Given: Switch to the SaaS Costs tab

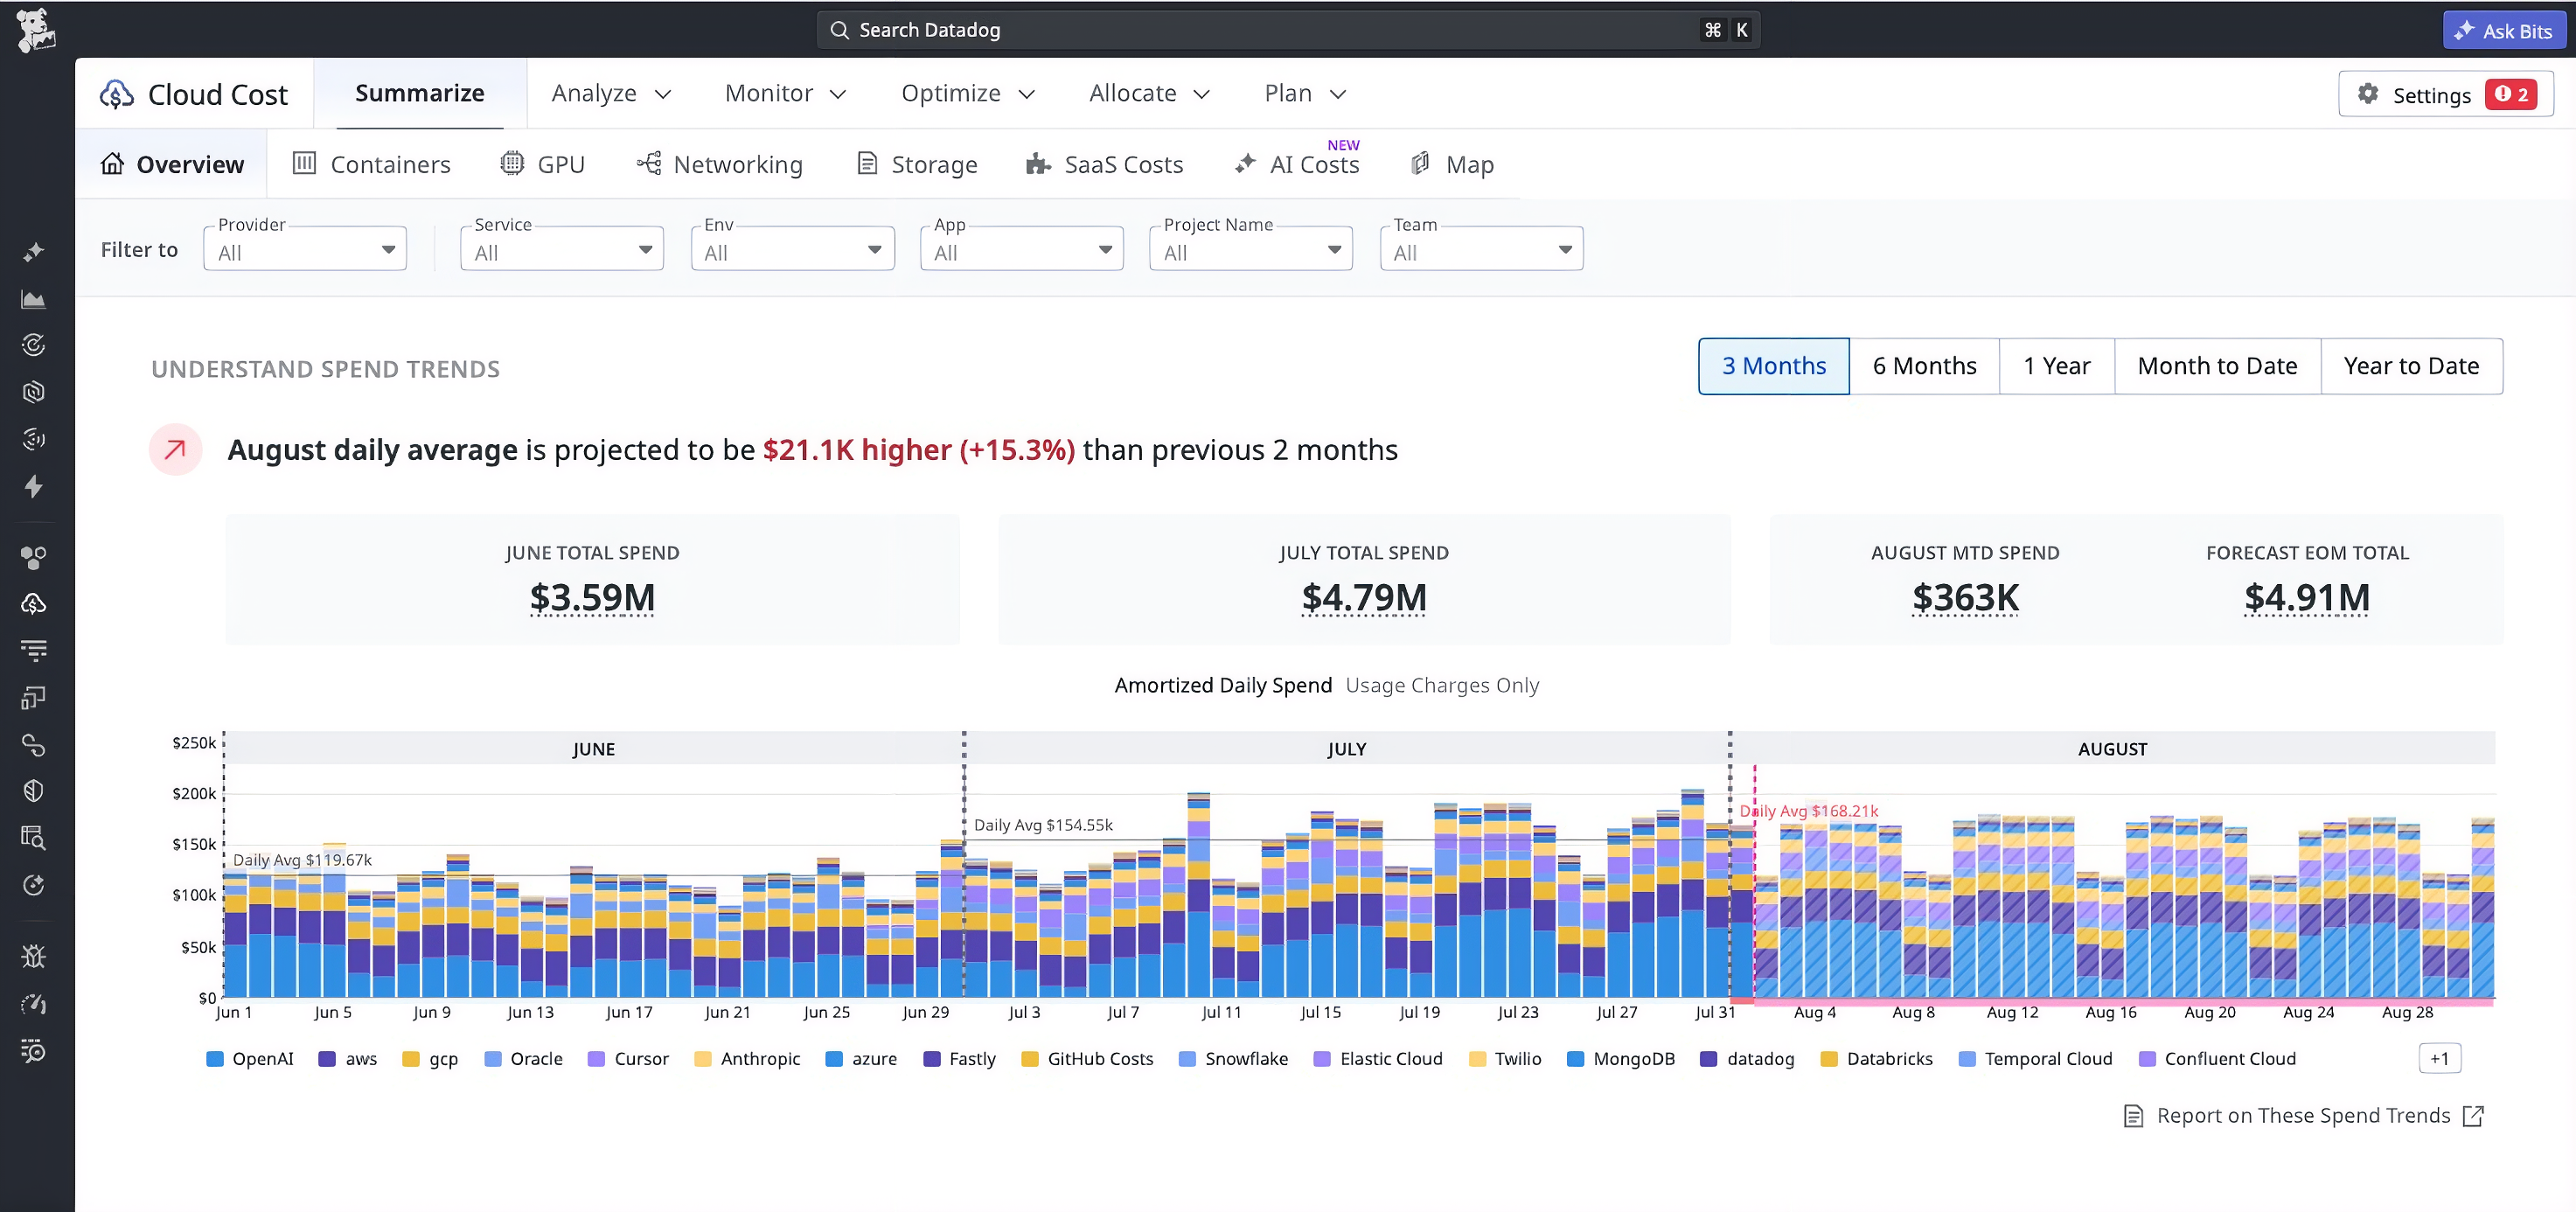Looking at the screenshot, I should pos(1104,164).
